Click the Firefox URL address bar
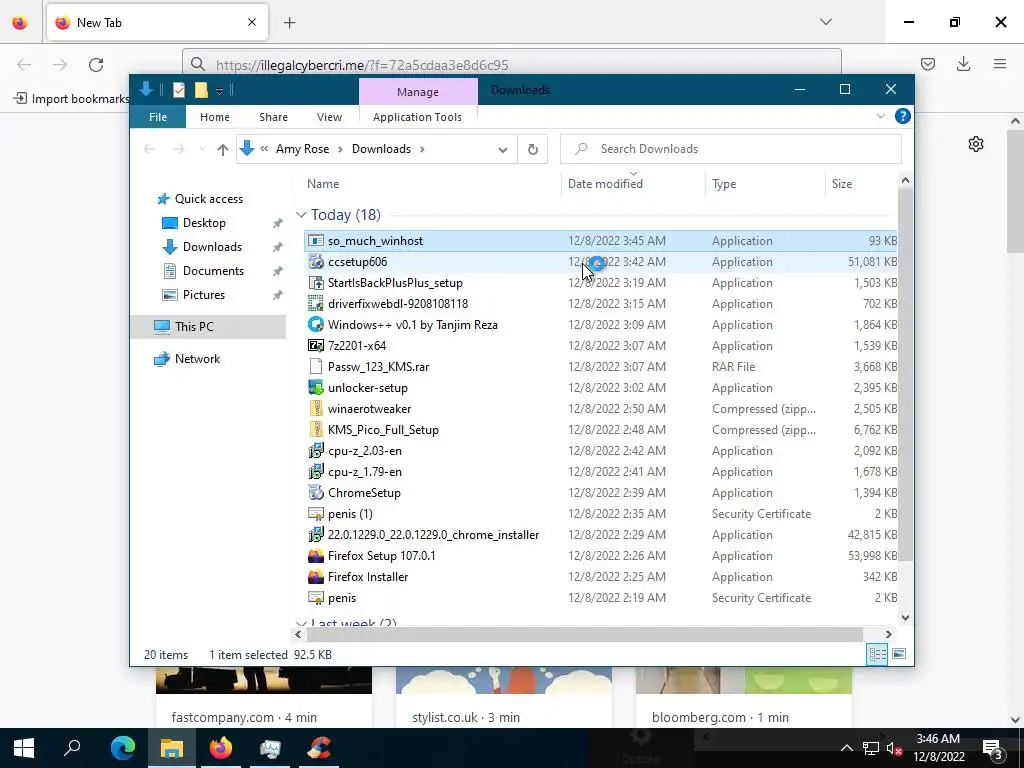The height and width of the screenshot is (768, 1024). (512, 65)
